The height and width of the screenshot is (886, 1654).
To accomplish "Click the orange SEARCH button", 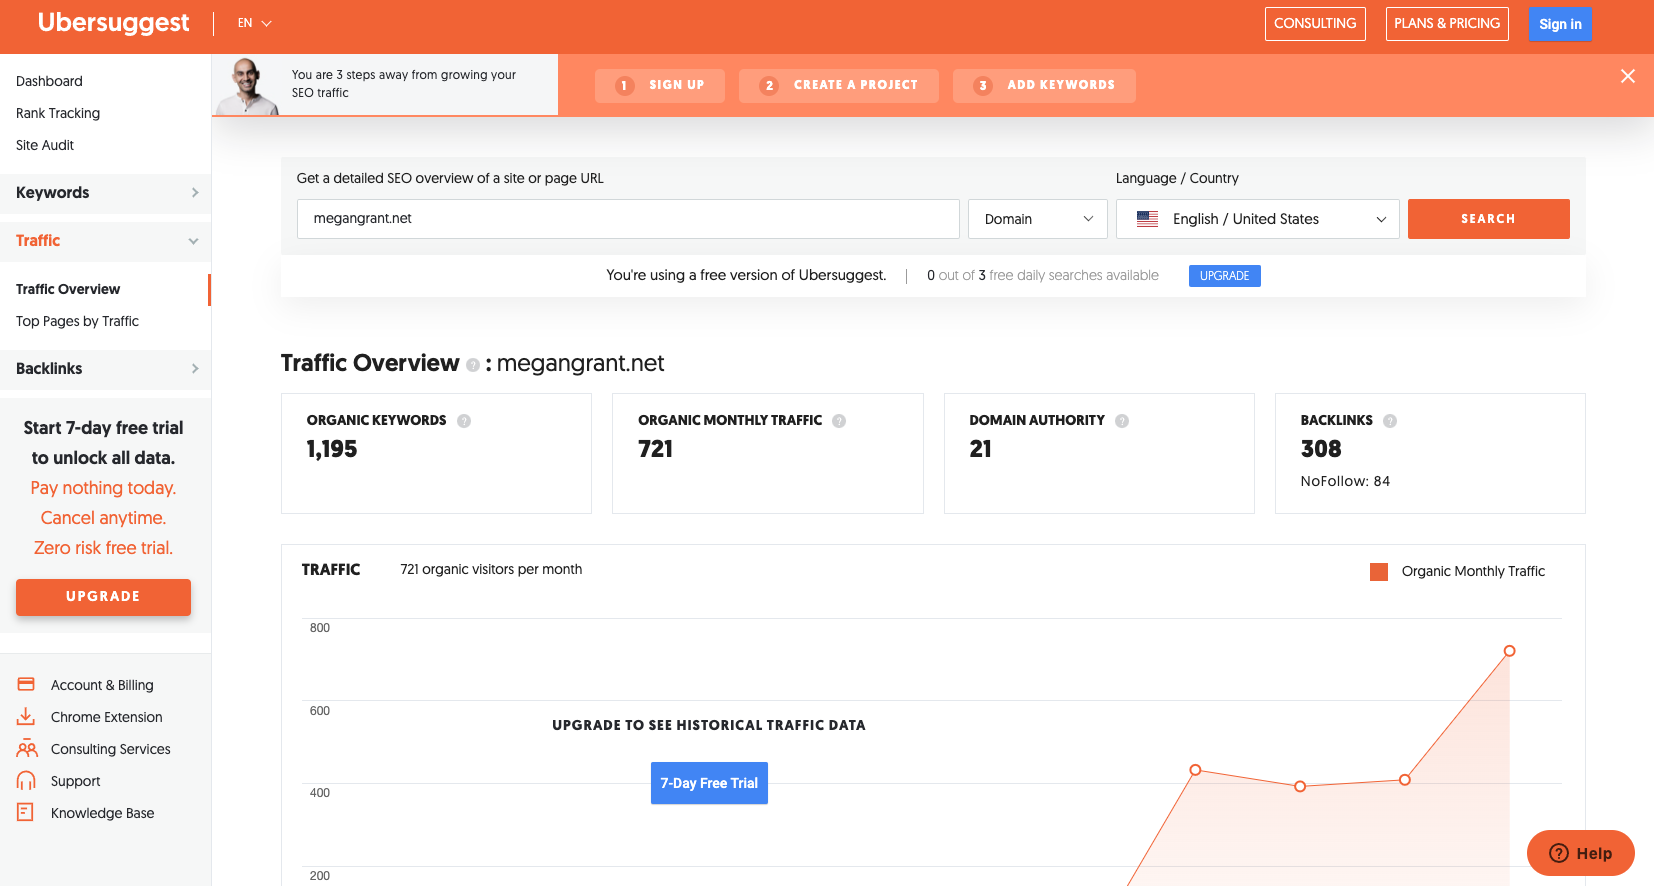I will pos(1488,219).
